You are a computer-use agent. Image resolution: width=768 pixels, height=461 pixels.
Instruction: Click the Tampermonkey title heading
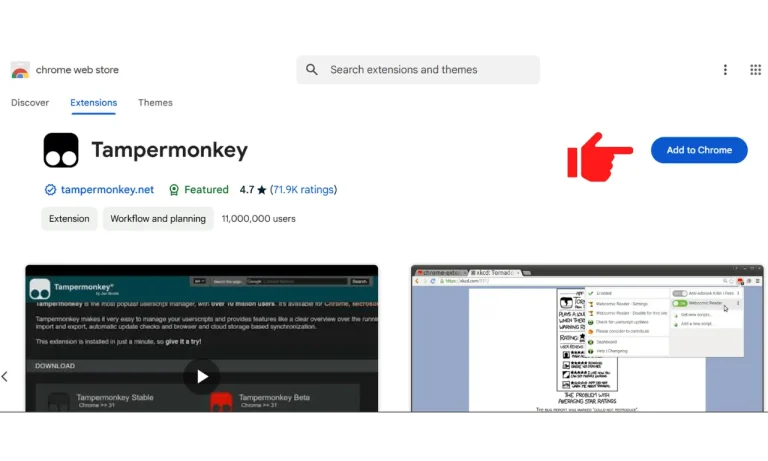point(169,150)
